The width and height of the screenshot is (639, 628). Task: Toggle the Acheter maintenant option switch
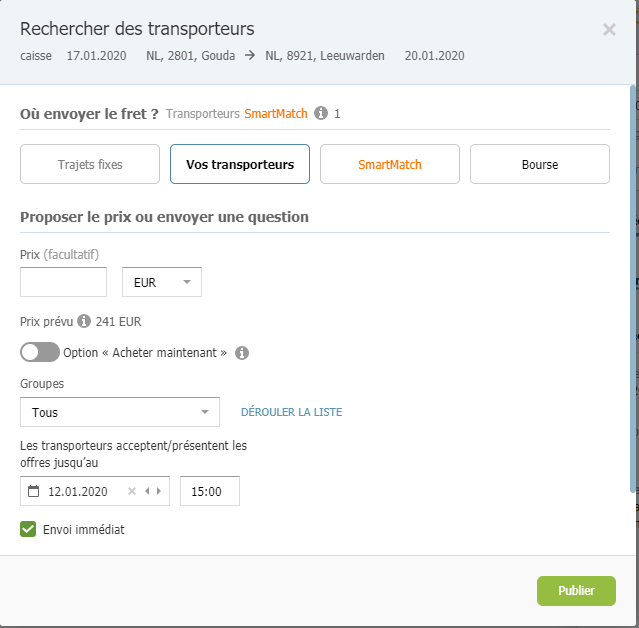point(40,352)
